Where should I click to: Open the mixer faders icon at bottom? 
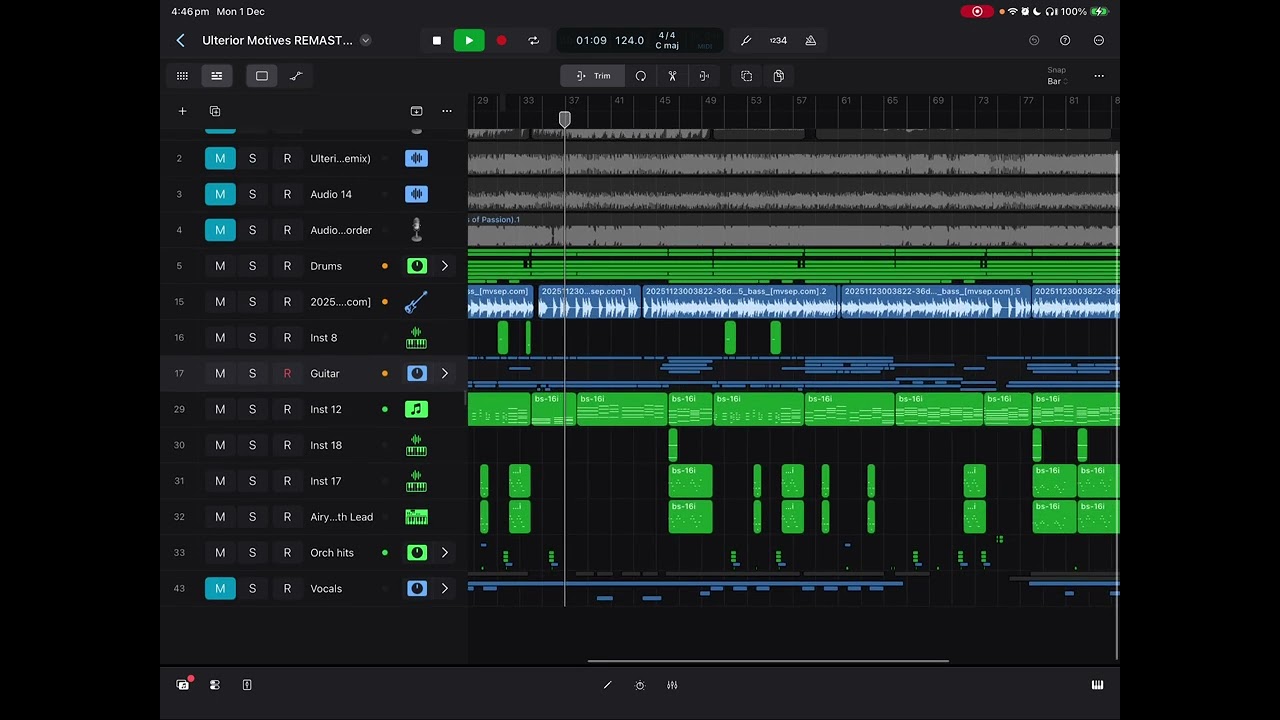672,685
